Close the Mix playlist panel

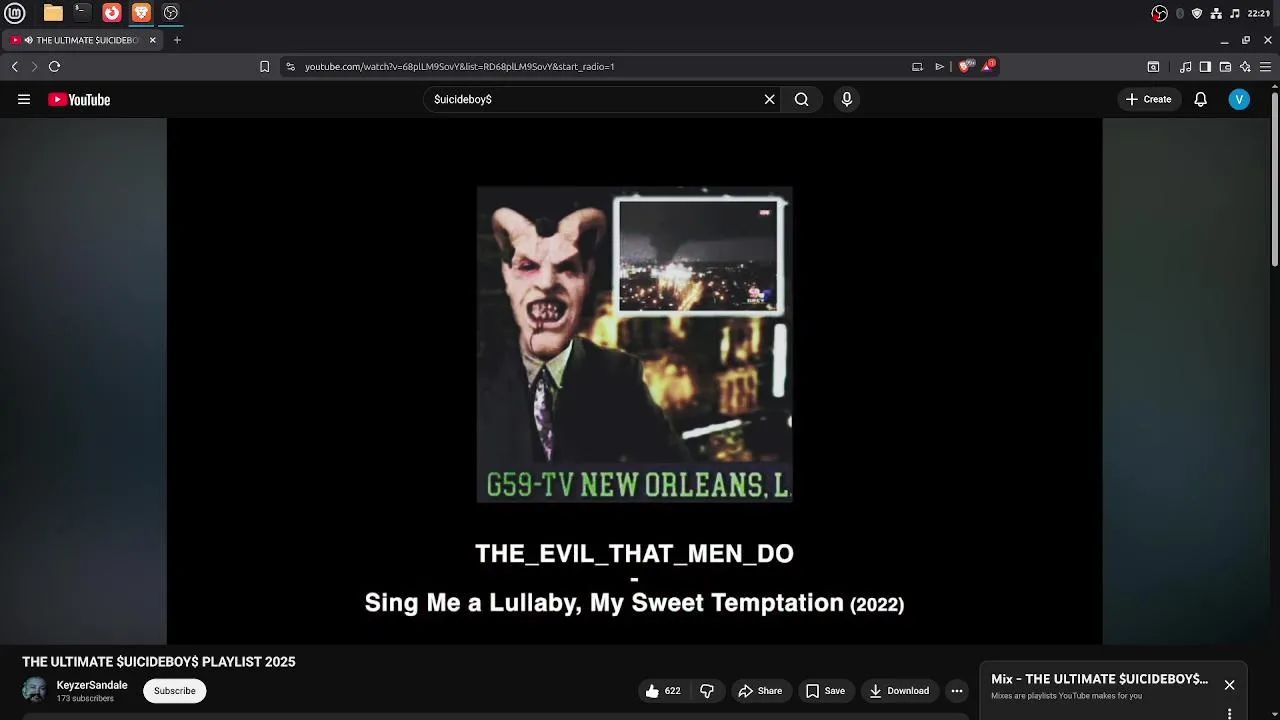coord(1229,685)
